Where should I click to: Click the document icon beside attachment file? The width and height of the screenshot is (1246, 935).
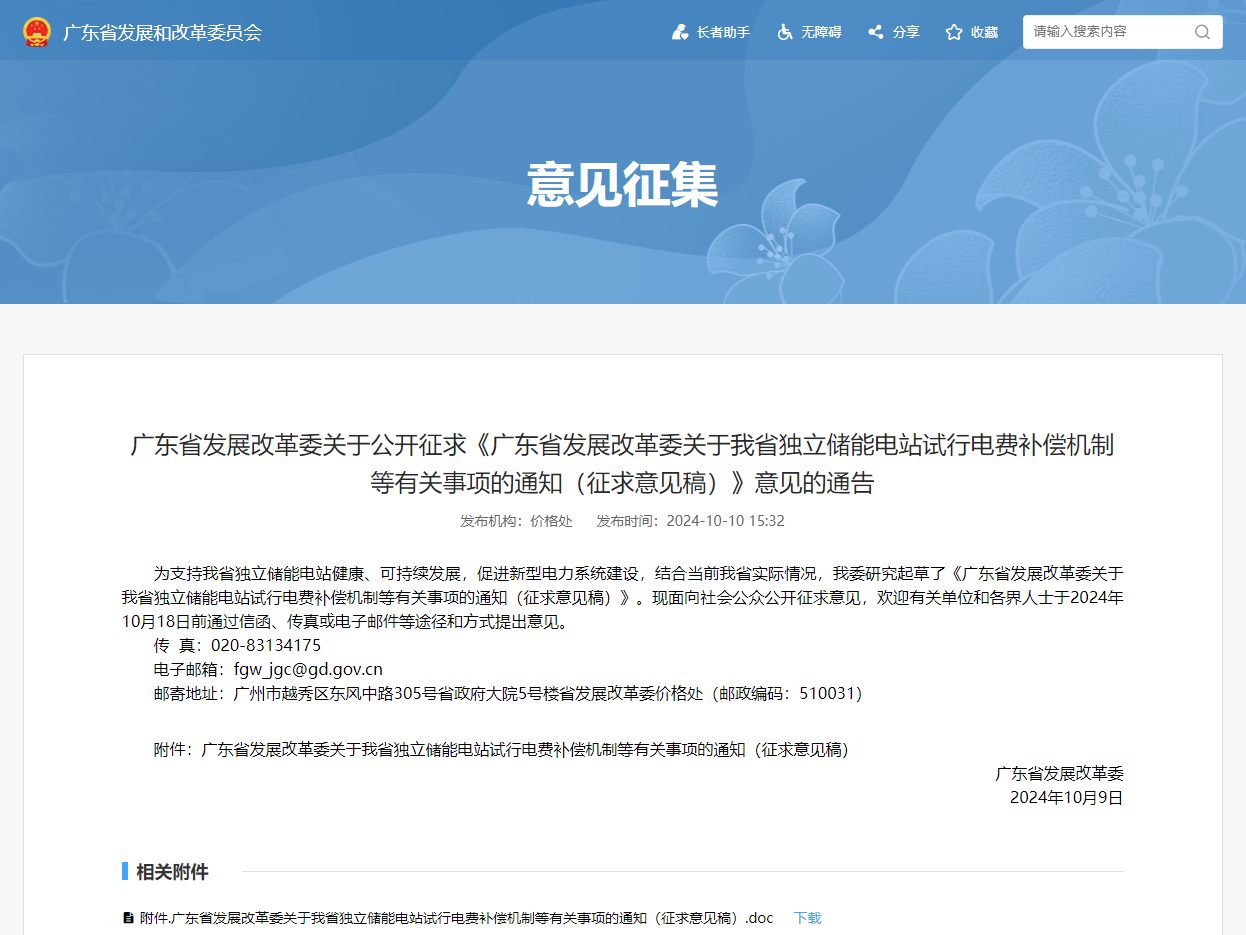click(128, 917)
